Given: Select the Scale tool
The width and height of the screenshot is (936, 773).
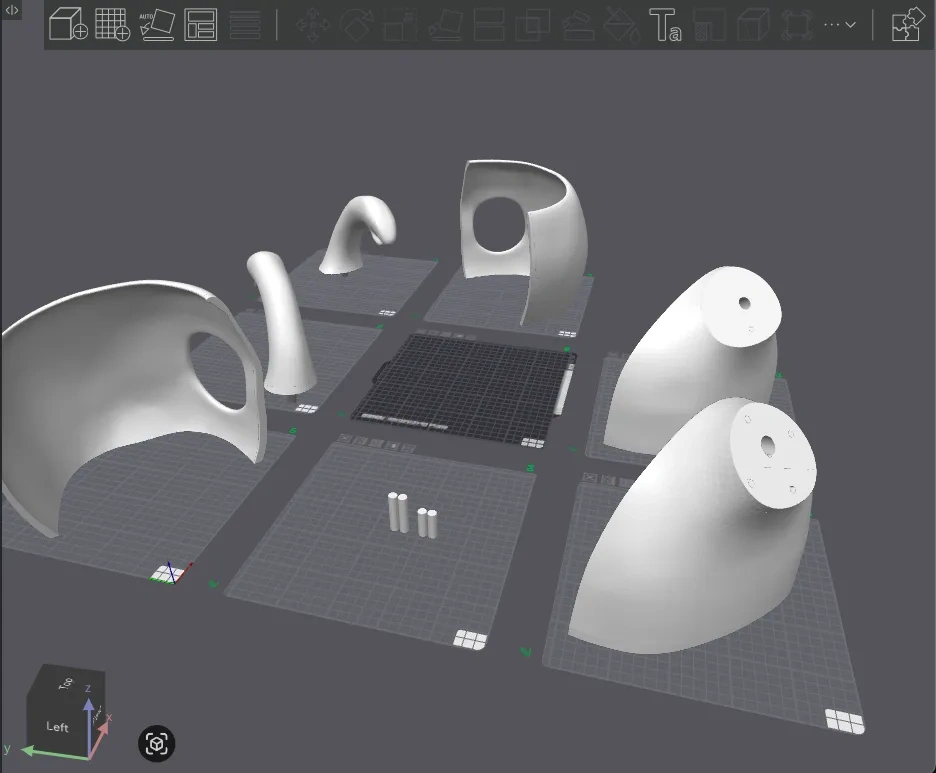Looking at the screenshot, I should 399,25.
